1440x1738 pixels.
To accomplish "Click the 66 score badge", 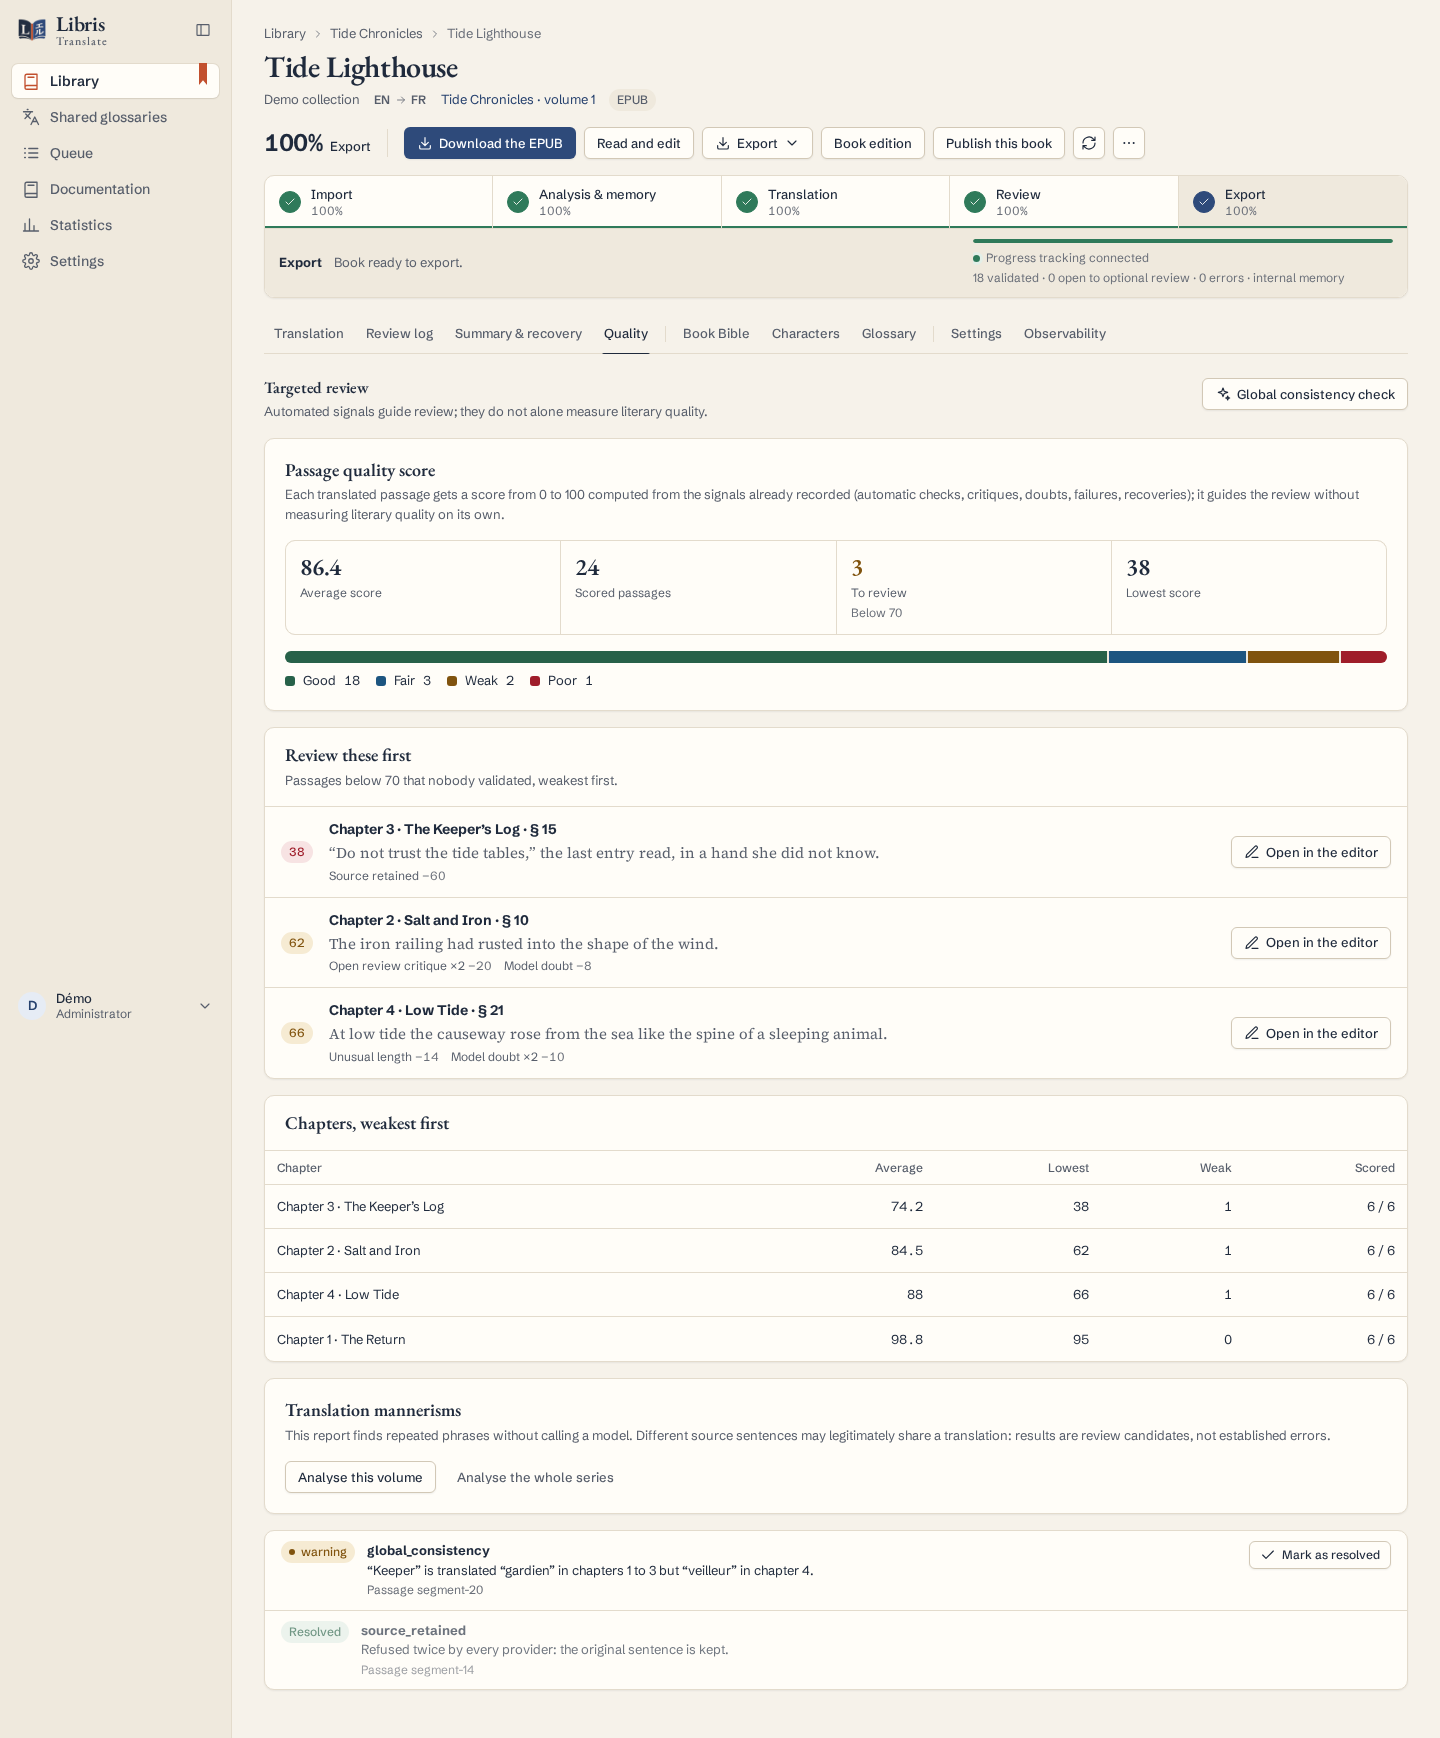I will 297,1033.
